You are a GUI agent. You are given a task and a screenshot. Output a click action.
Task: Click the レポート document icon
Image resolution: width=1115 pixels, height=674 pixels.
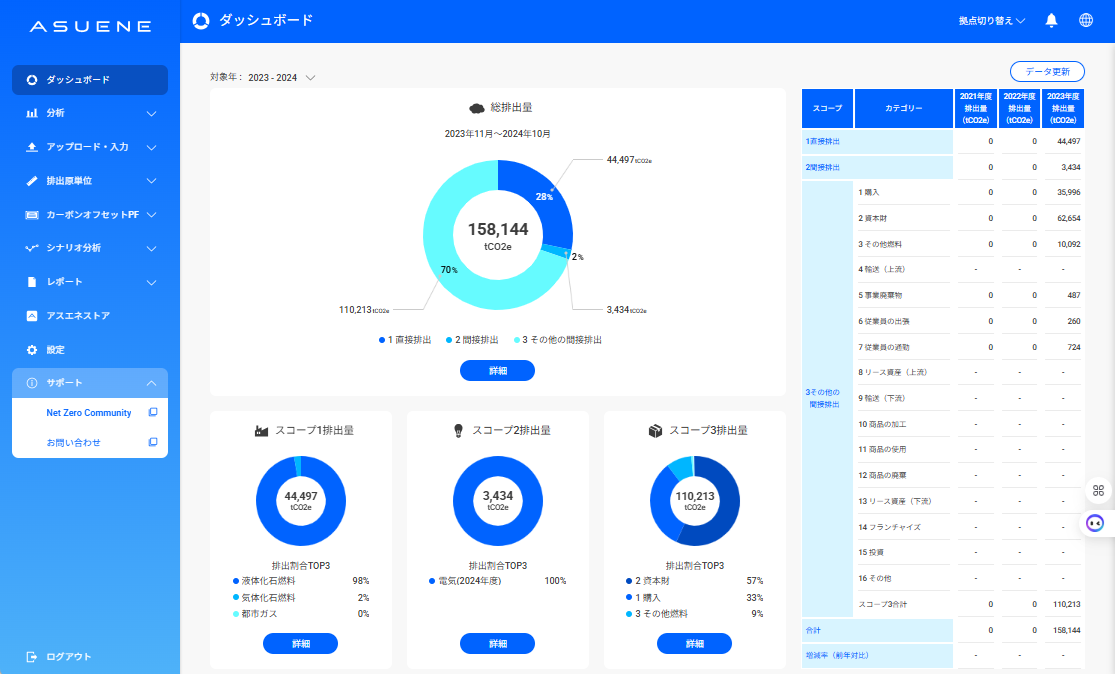31,282
